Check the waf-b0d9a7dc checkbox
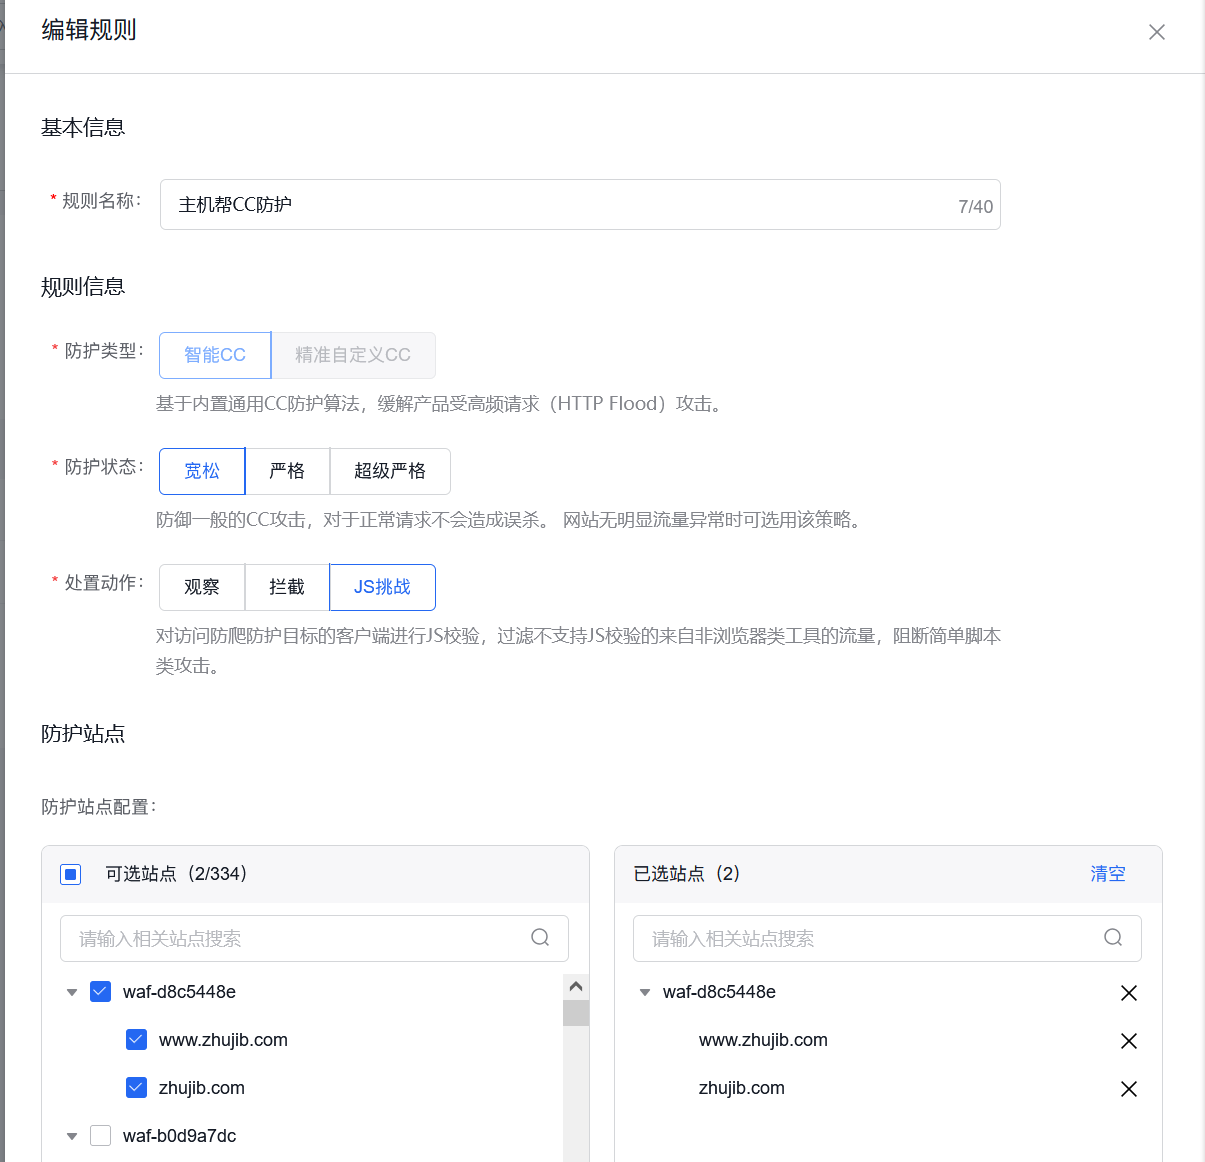Viewport: 1205px width, 1162px height. 101,1136
